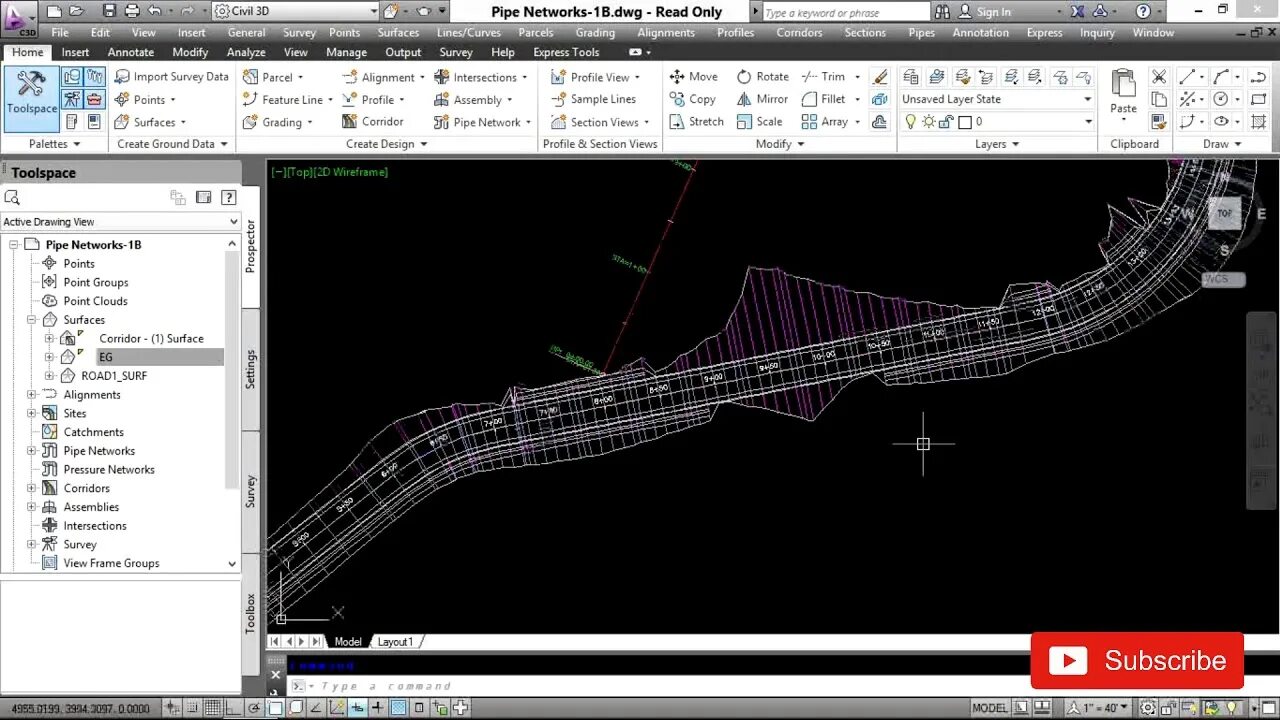Toggle the layer lock padlock icon
1280x720 pixels.
click(946, 122)
